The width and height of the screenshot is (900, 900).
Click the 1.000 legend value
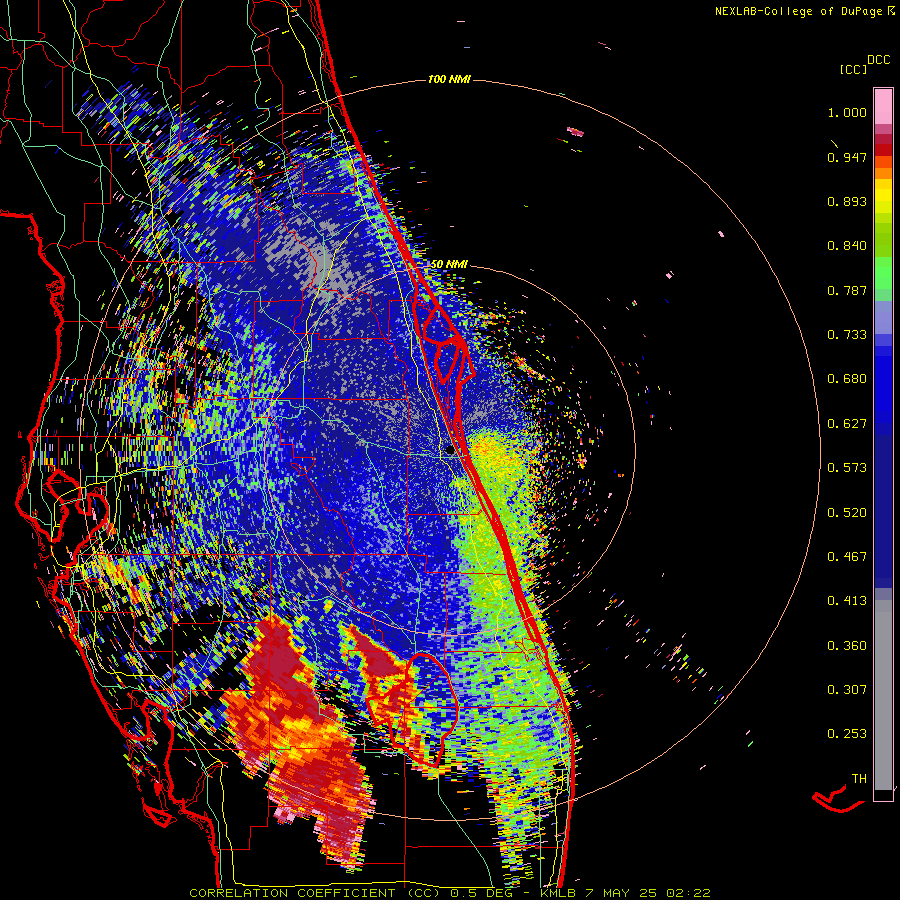[x=847, y=112]
